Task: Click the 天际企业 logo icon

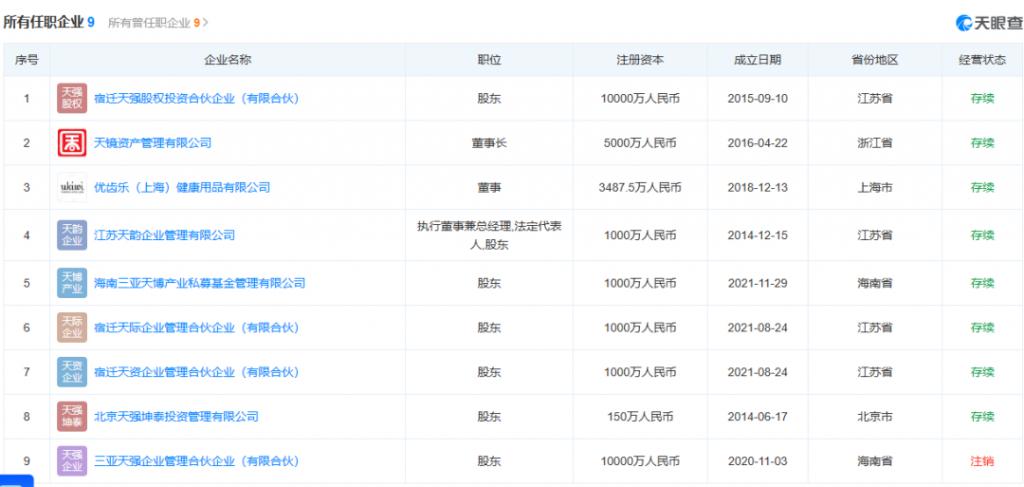Action: tap(72, 328)
